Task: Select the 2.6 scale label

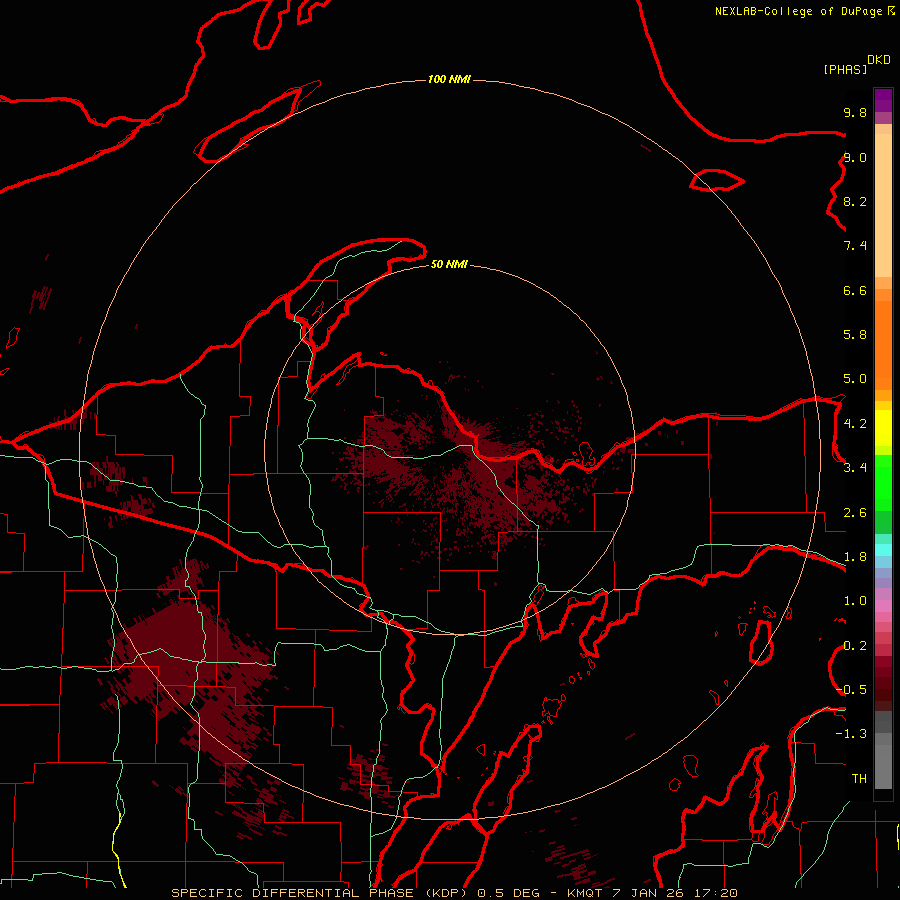Action: (855, 513)
